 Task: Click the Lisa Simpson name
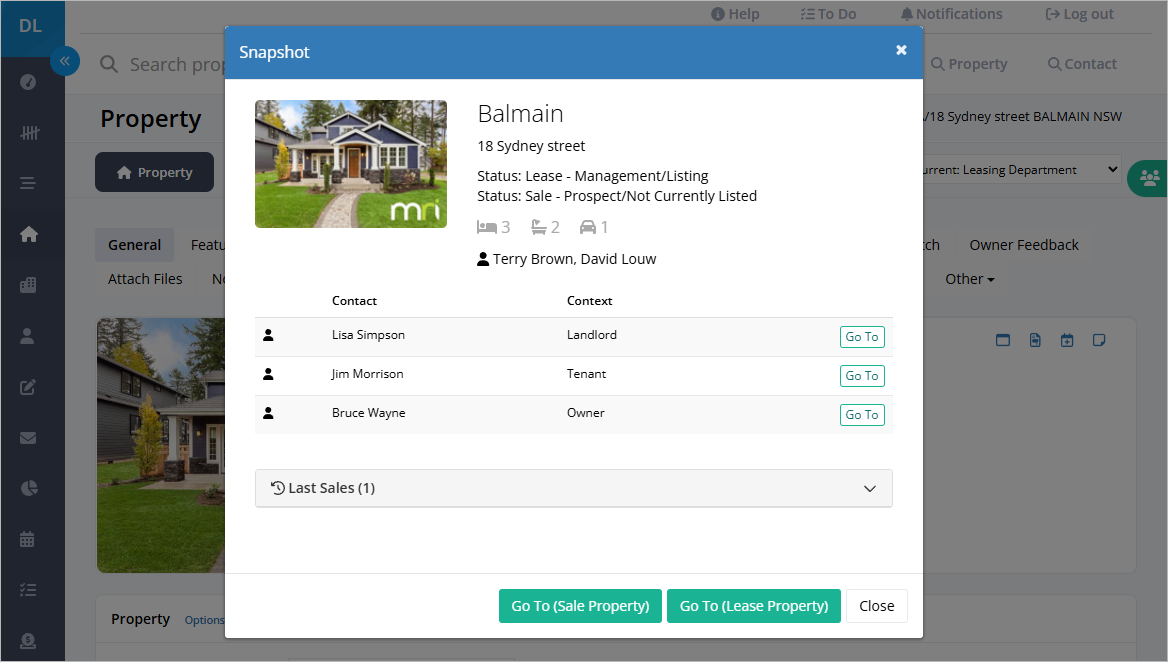click(x=368, y=335)
